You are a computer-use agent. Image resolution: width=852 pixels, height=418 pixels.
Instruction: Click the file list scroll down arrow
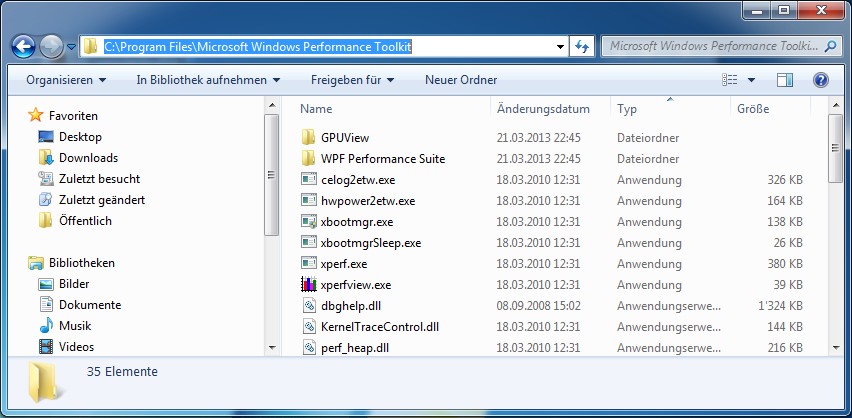pos(835,347)
